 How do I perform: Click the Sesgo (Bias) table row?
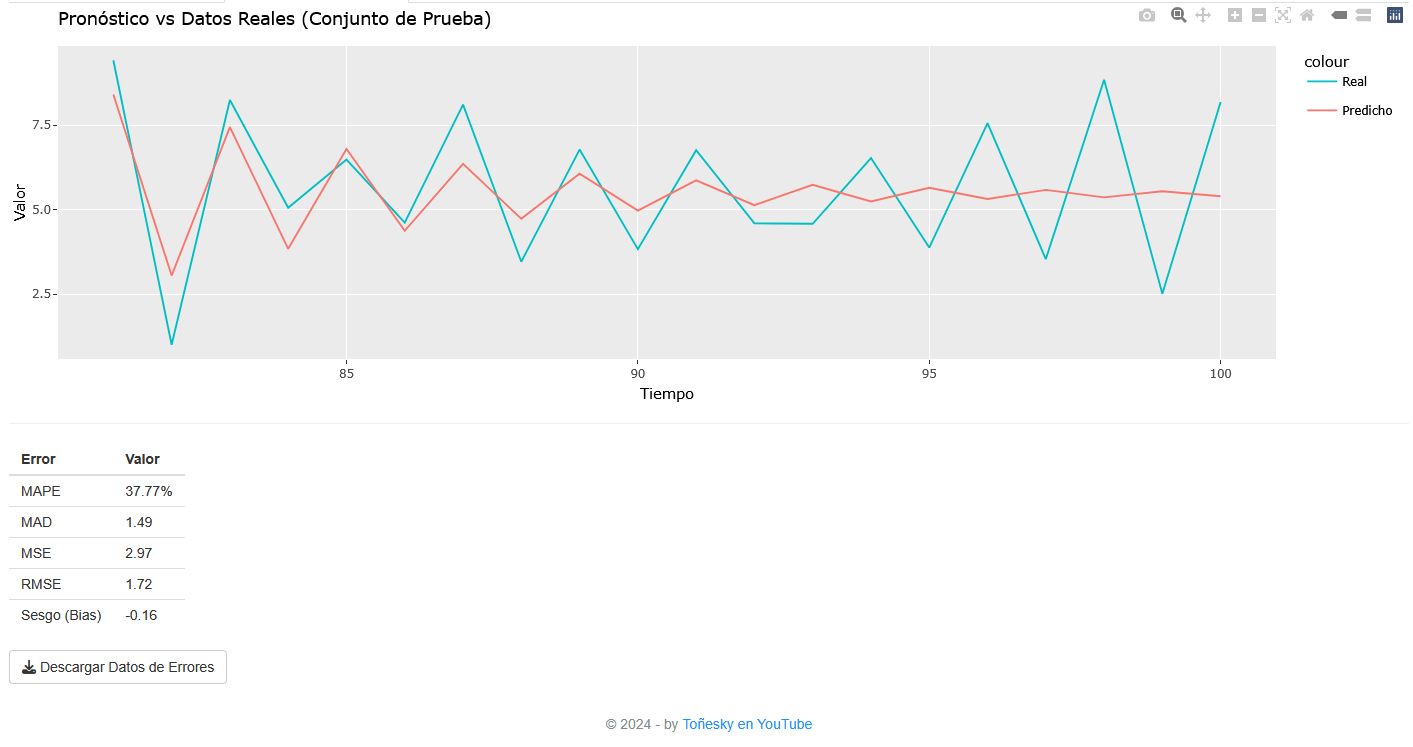[x=96, y=615]
